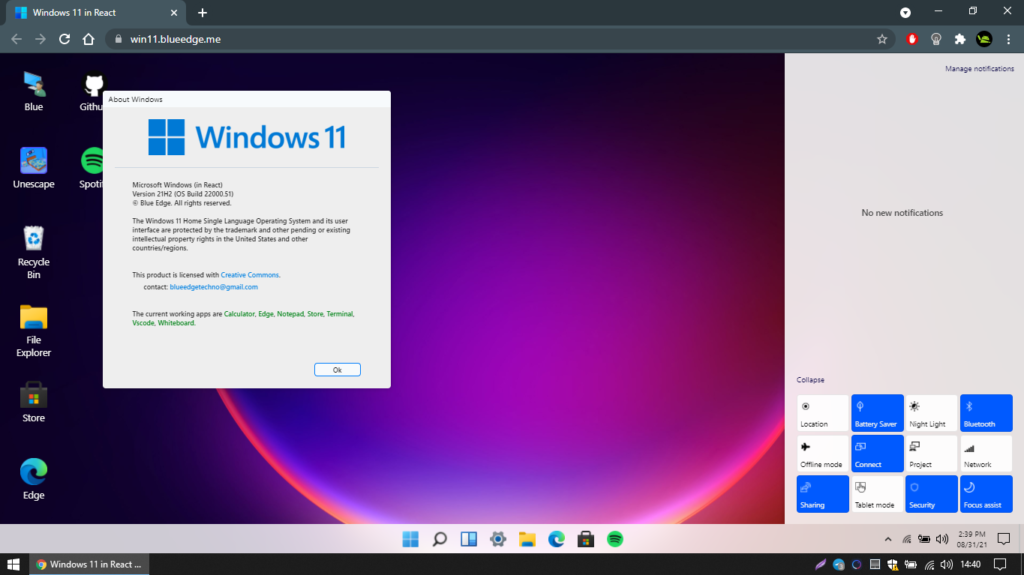Open the Blue desktop icon
The width and height of the screenshot is (1024, 575).
click(x=33, y=91)
